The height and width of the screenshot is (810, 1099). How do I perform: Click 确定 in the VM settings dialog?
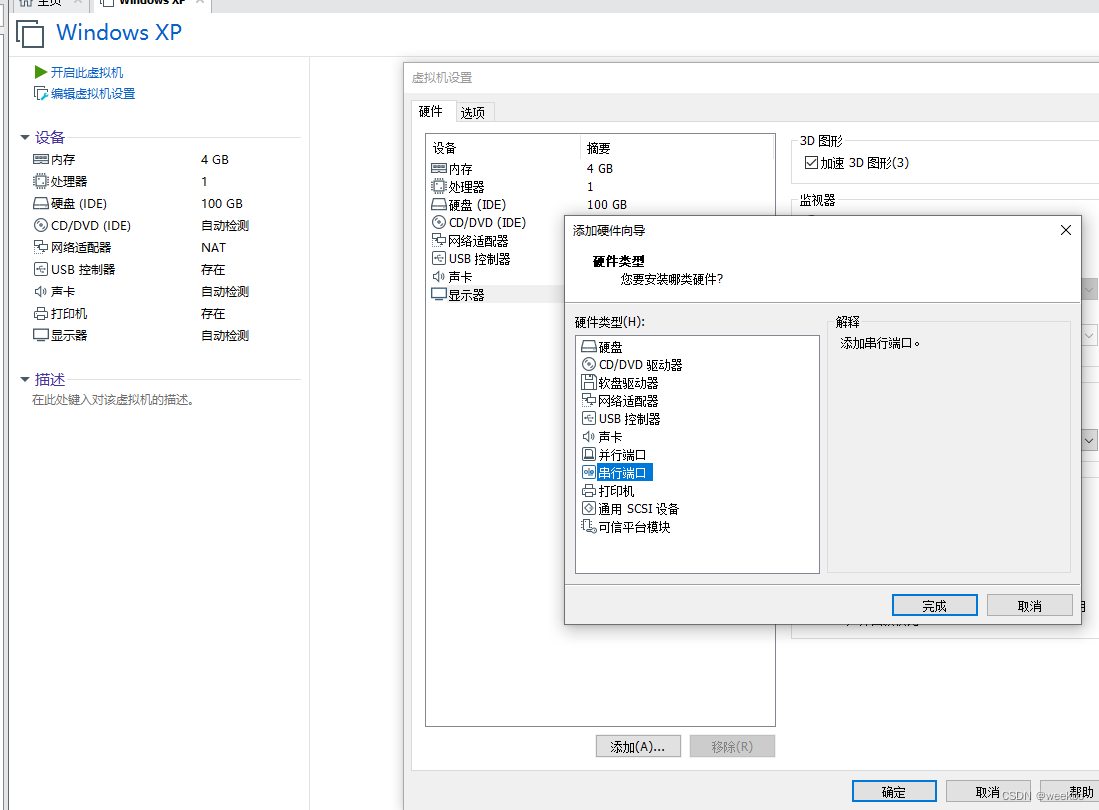[894, 791]
